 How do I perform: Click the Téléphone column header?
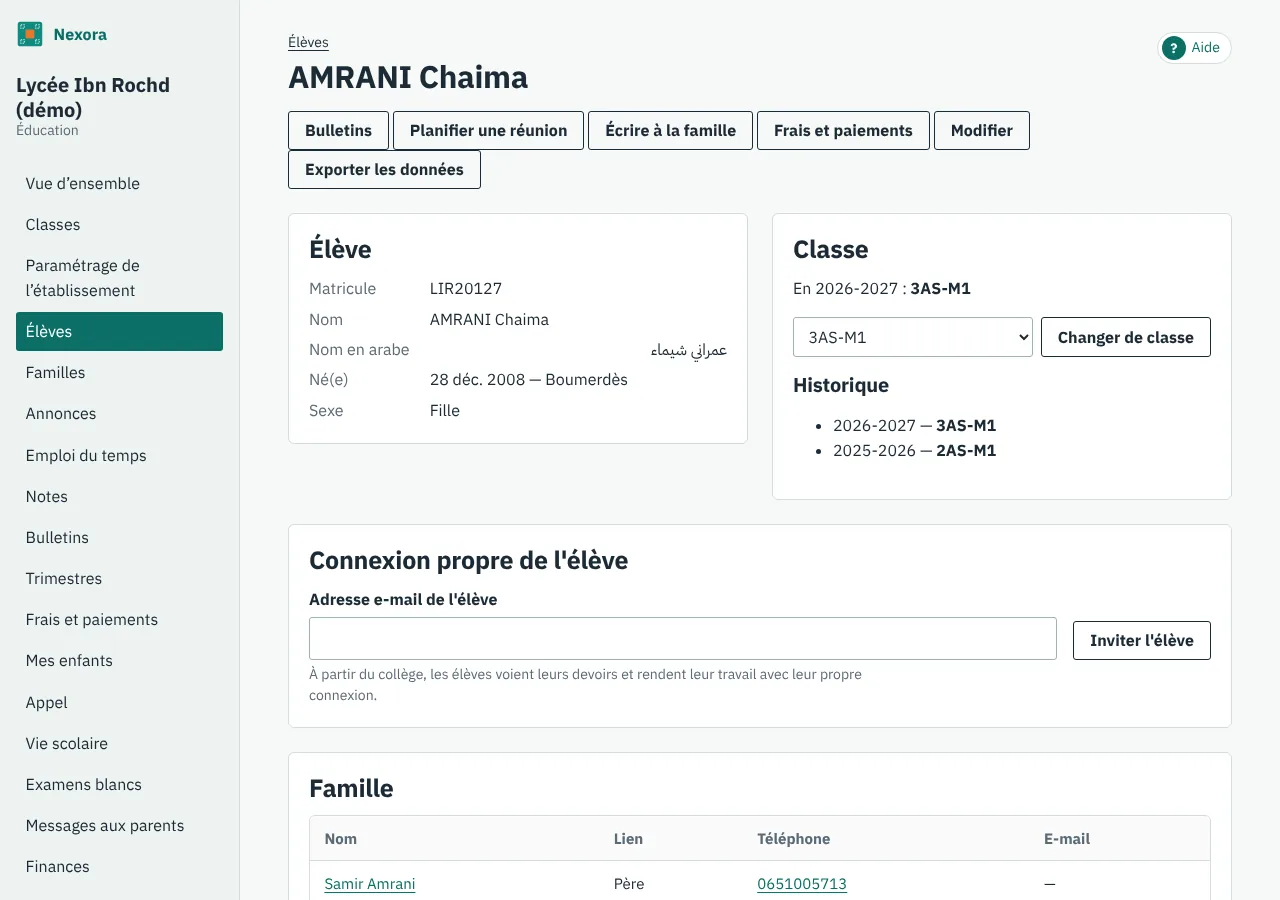pyautogui.click(x=794, y=839)
